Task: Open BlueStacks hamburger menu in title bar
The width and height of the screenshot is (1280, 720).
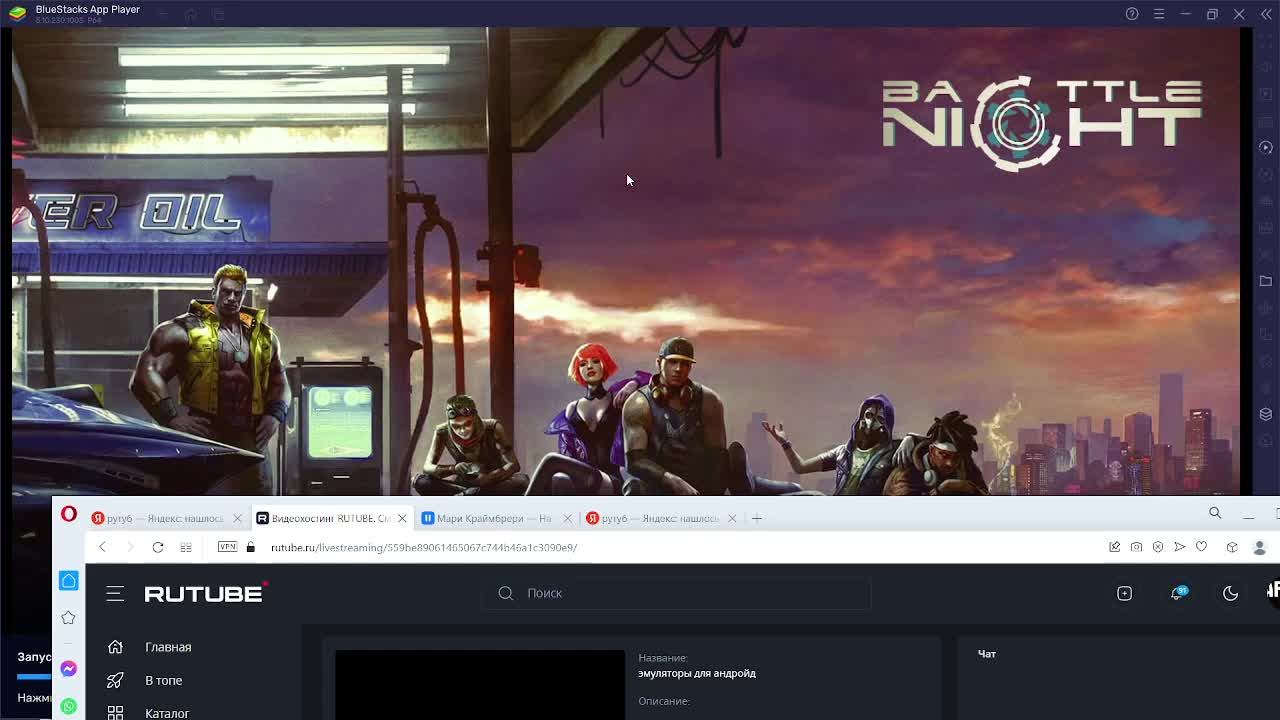Action: coord(1159,14)
